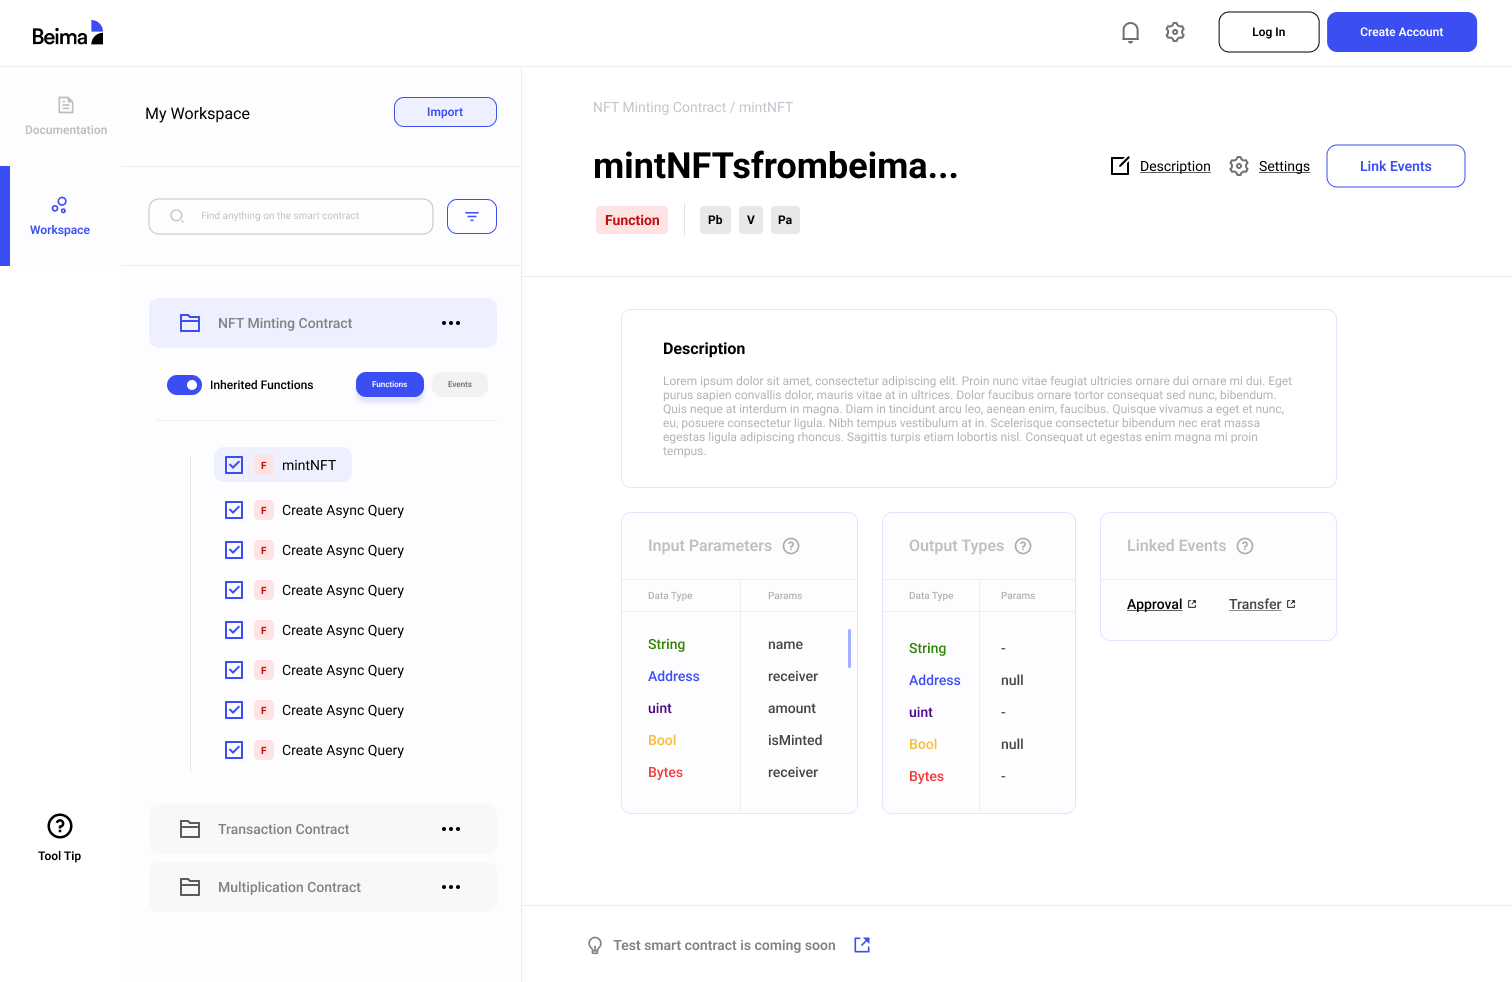Switch to the Events tab
Viewport: 1512px width, 982px height.
[459, 384]
